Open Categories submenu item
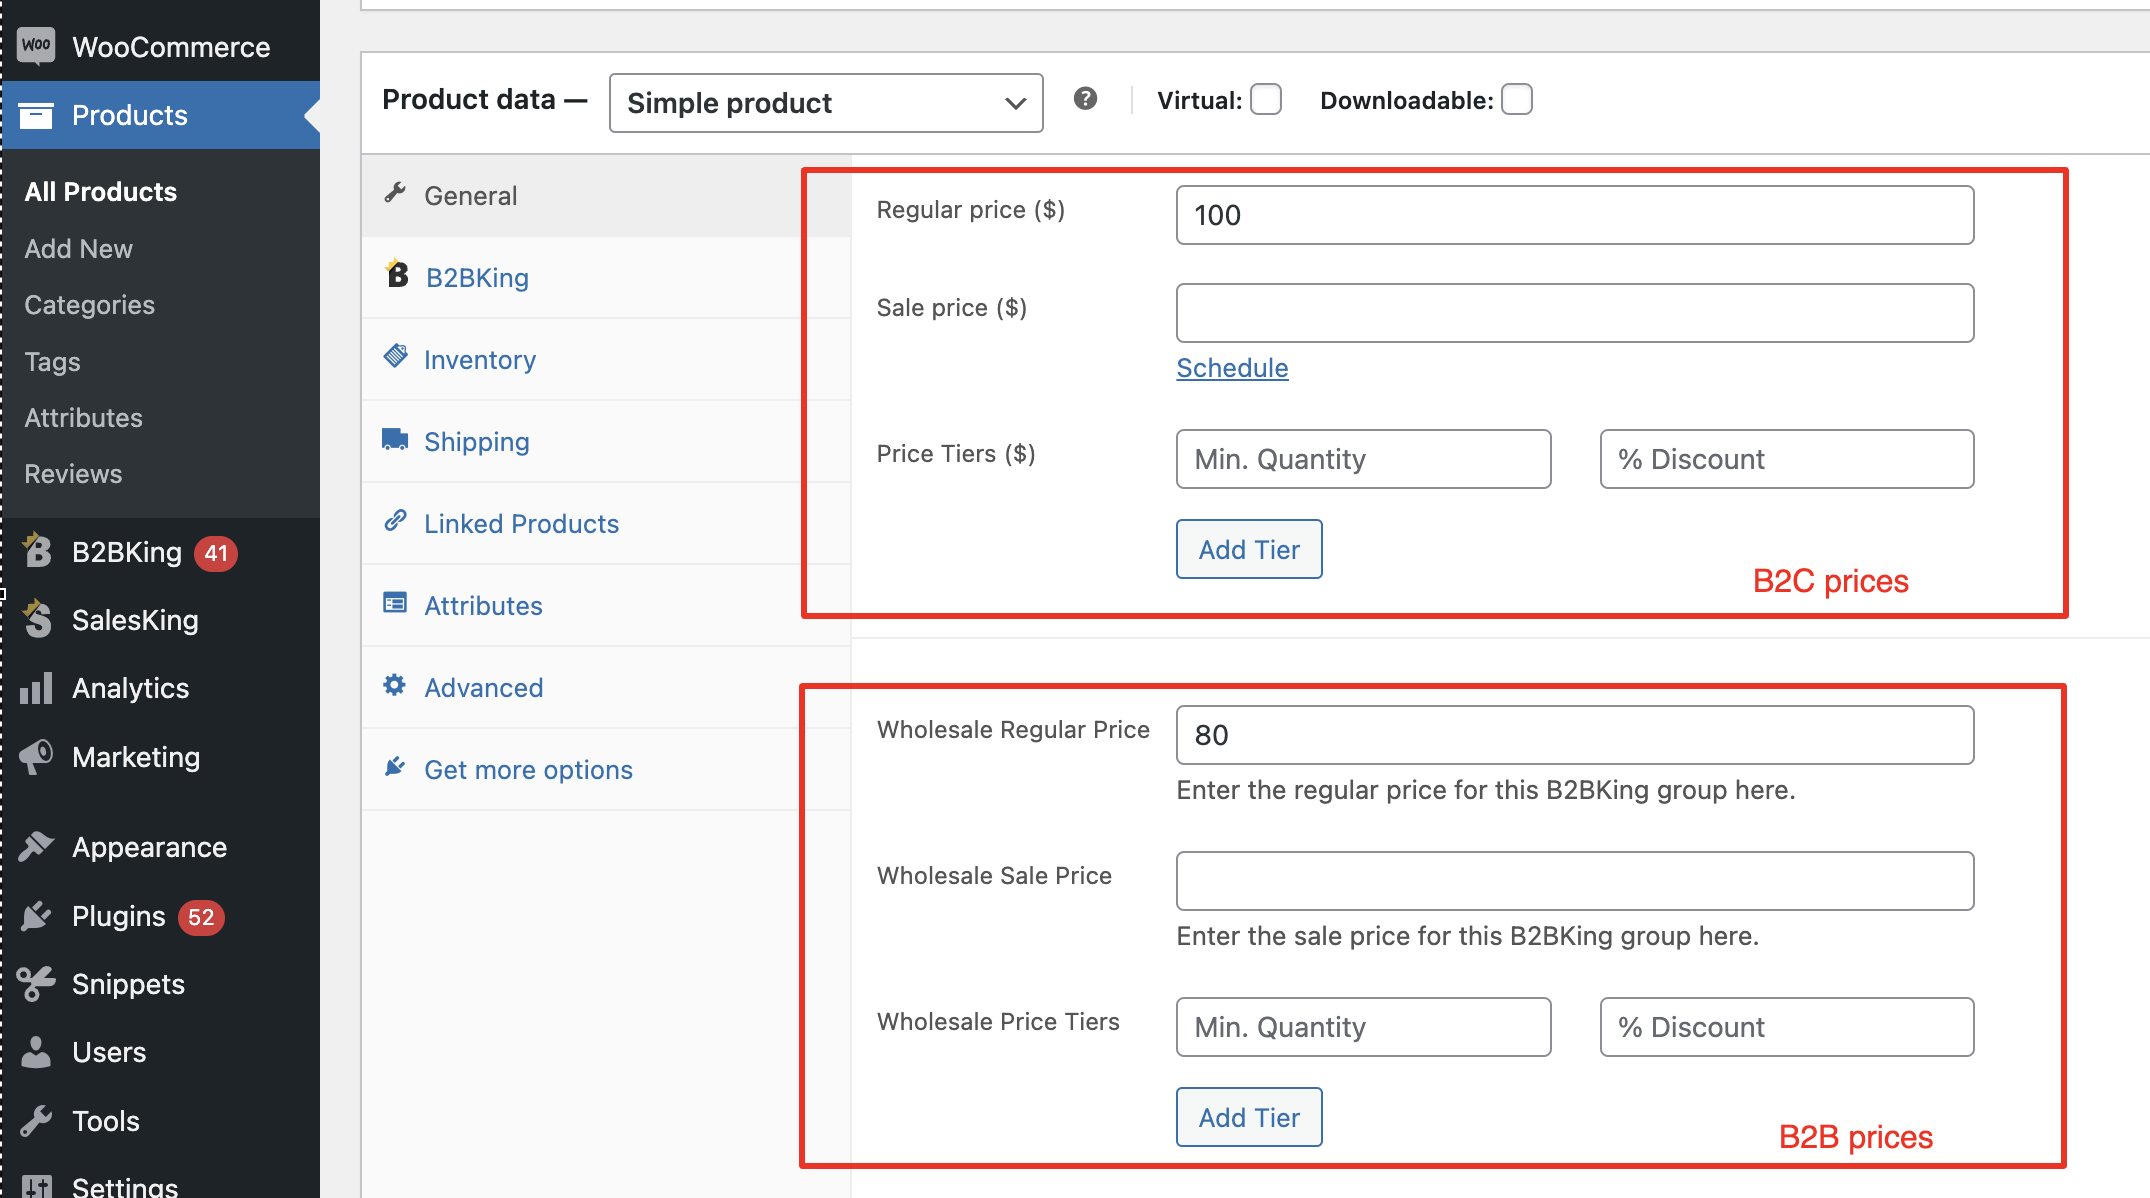The width and height of the screenshot is (2150, 1198). pos(90,305)
